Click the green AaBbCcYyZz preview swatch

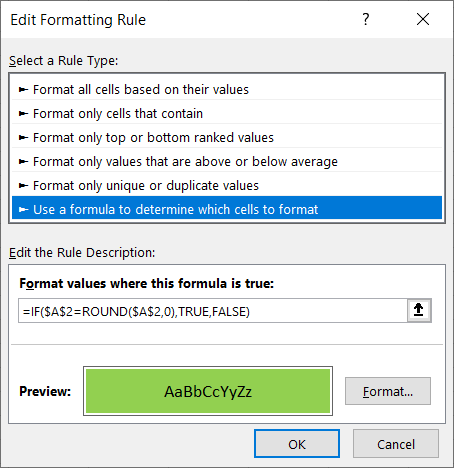tap(208, 391)
